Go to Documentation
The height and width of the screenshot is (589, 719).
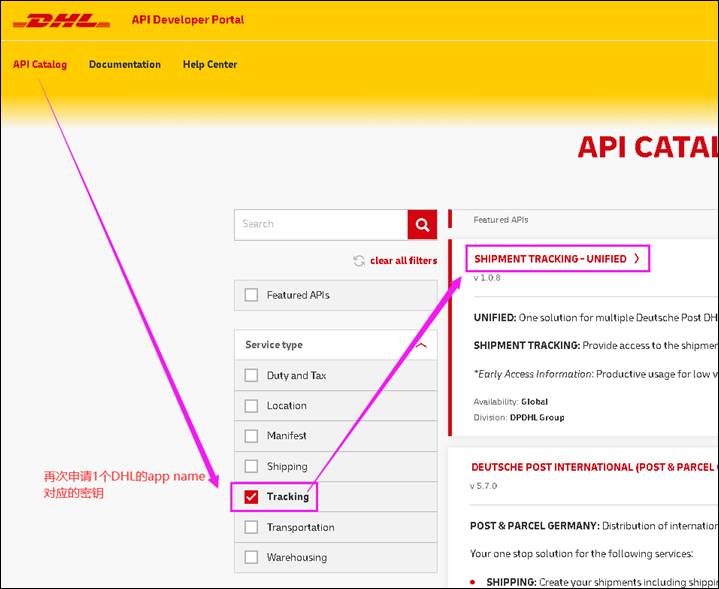[x=125, y=64]
